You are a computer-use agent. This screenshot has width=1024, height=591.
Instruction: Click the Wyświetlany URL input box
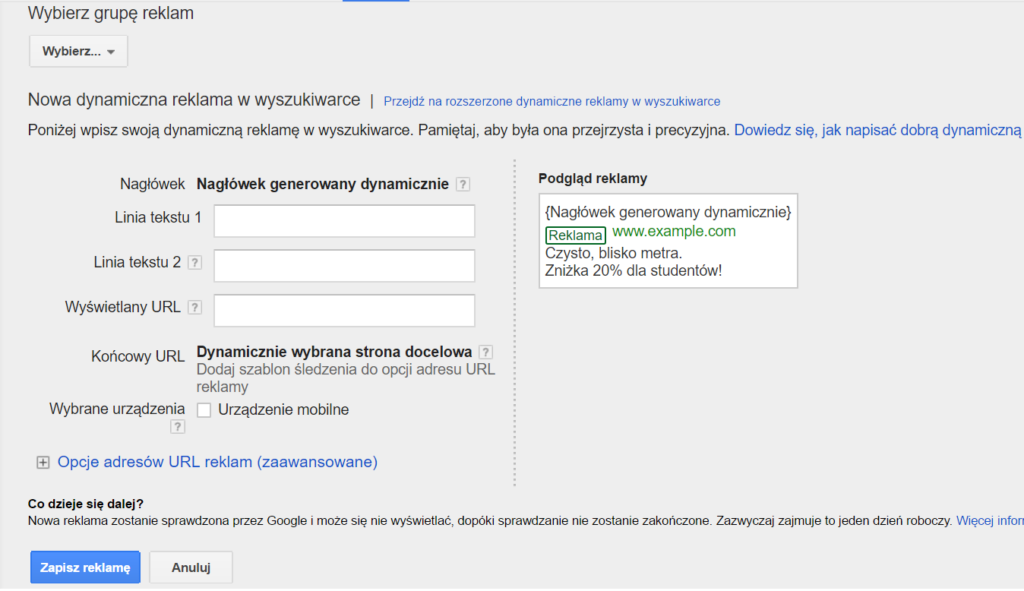(x=343, y=311)
